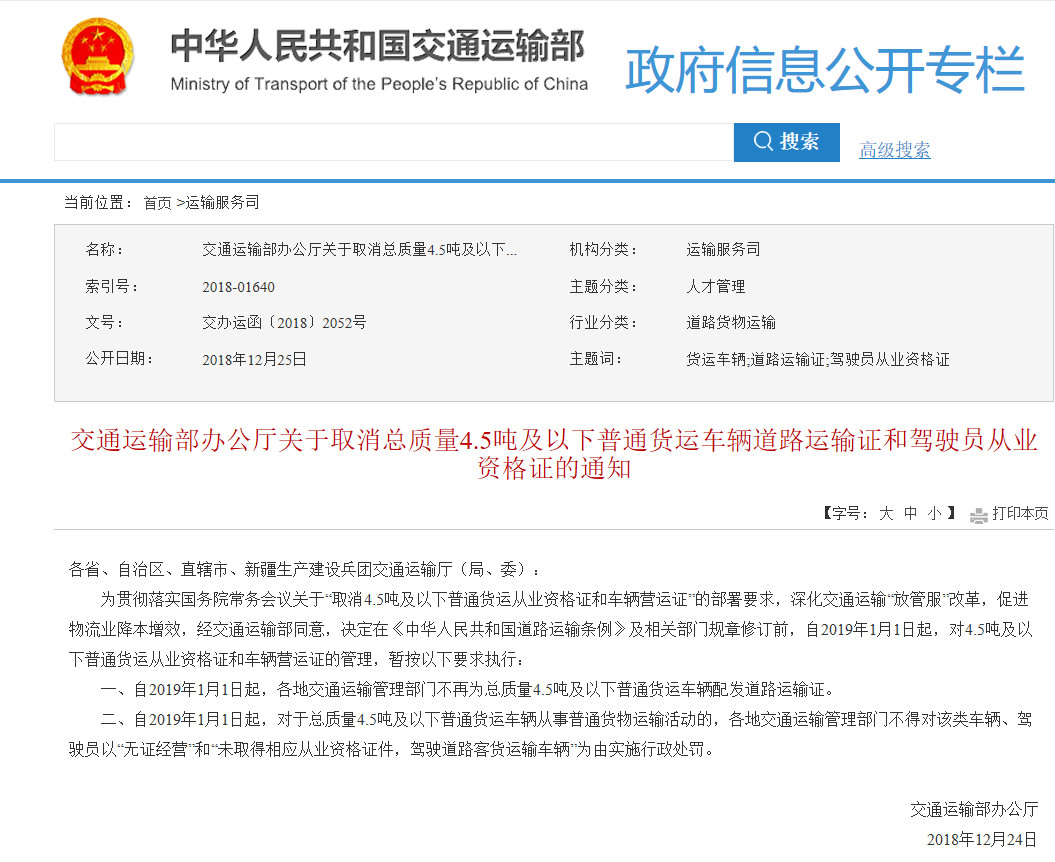Viewport: 1055px width, 862px height.
Task: Click the 搜索 search button
Action: pyautogui.click(x=787, y=142)
